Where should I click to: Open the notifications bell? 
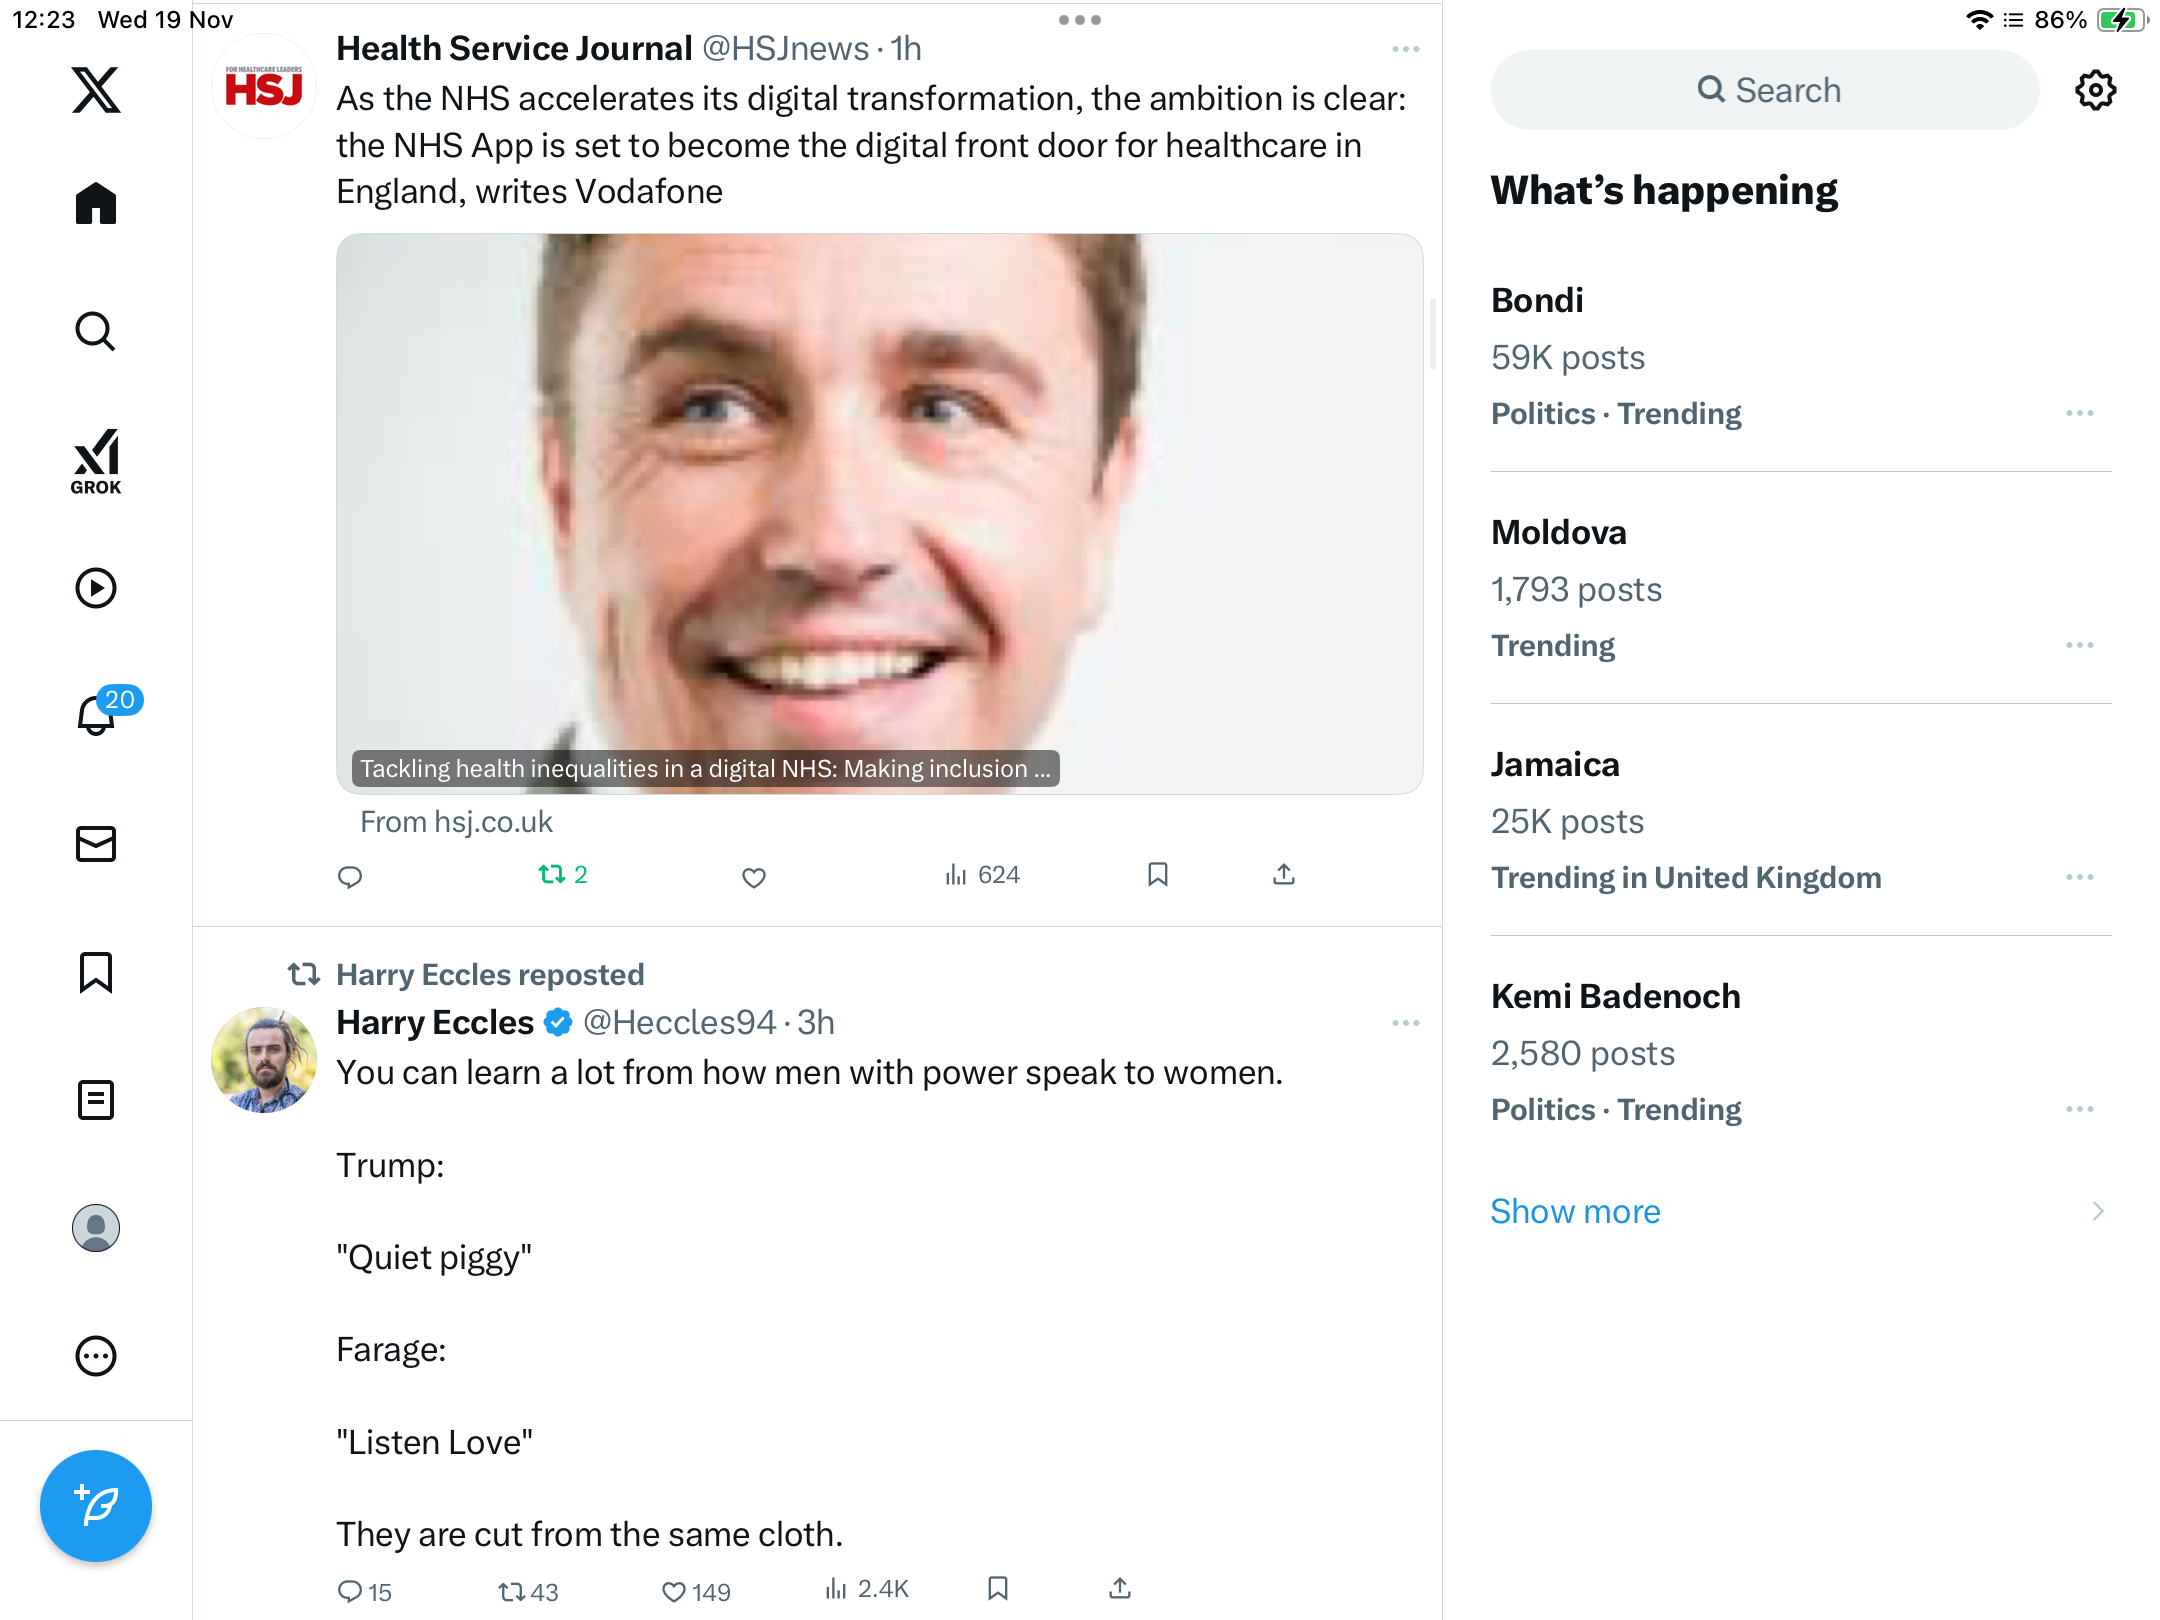click(96, 715)
